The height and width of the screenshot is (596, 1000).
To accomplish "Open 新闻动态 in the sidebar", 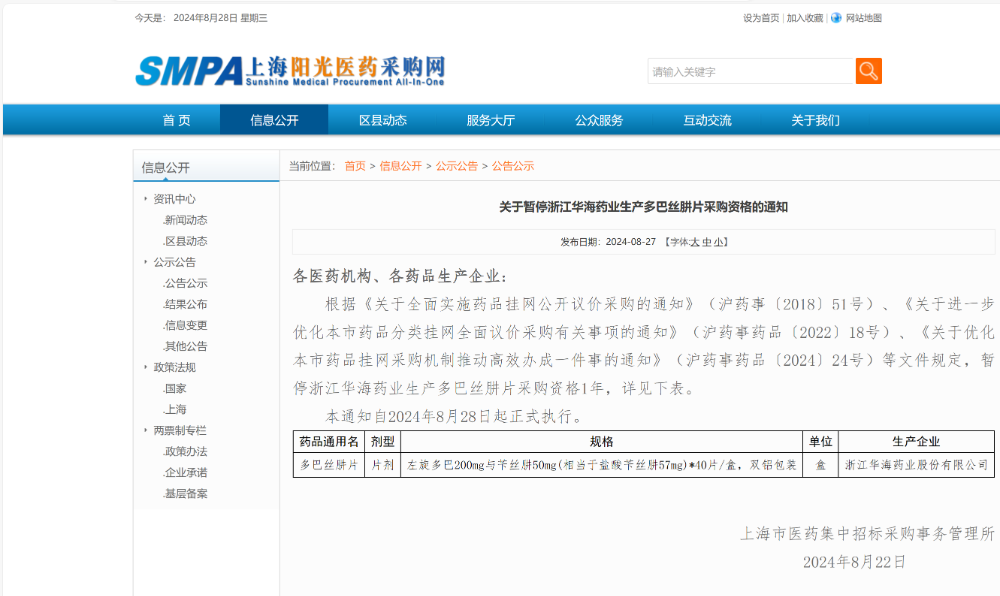I will click(186, 220).
